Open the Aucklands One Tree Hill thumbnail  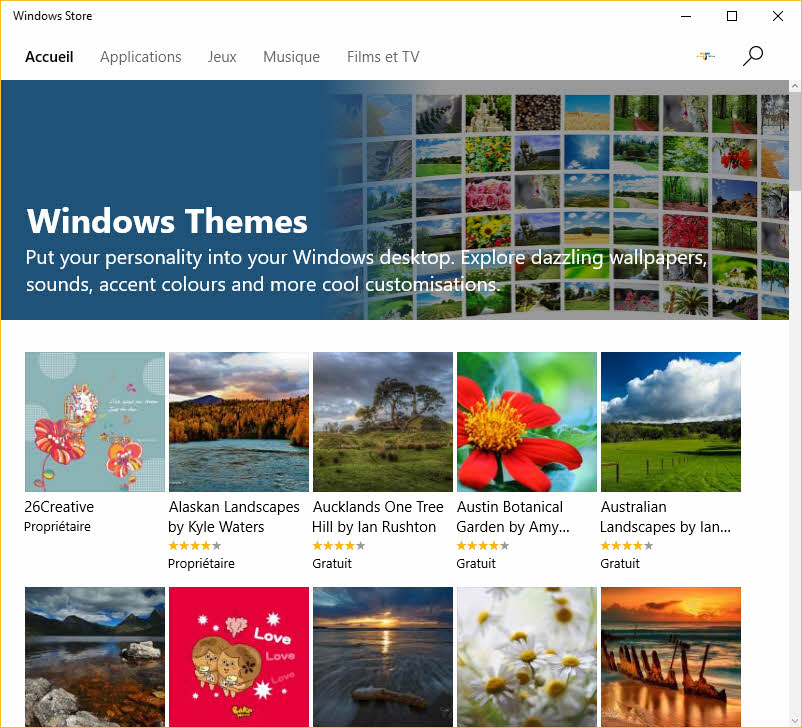coord(383,422)
